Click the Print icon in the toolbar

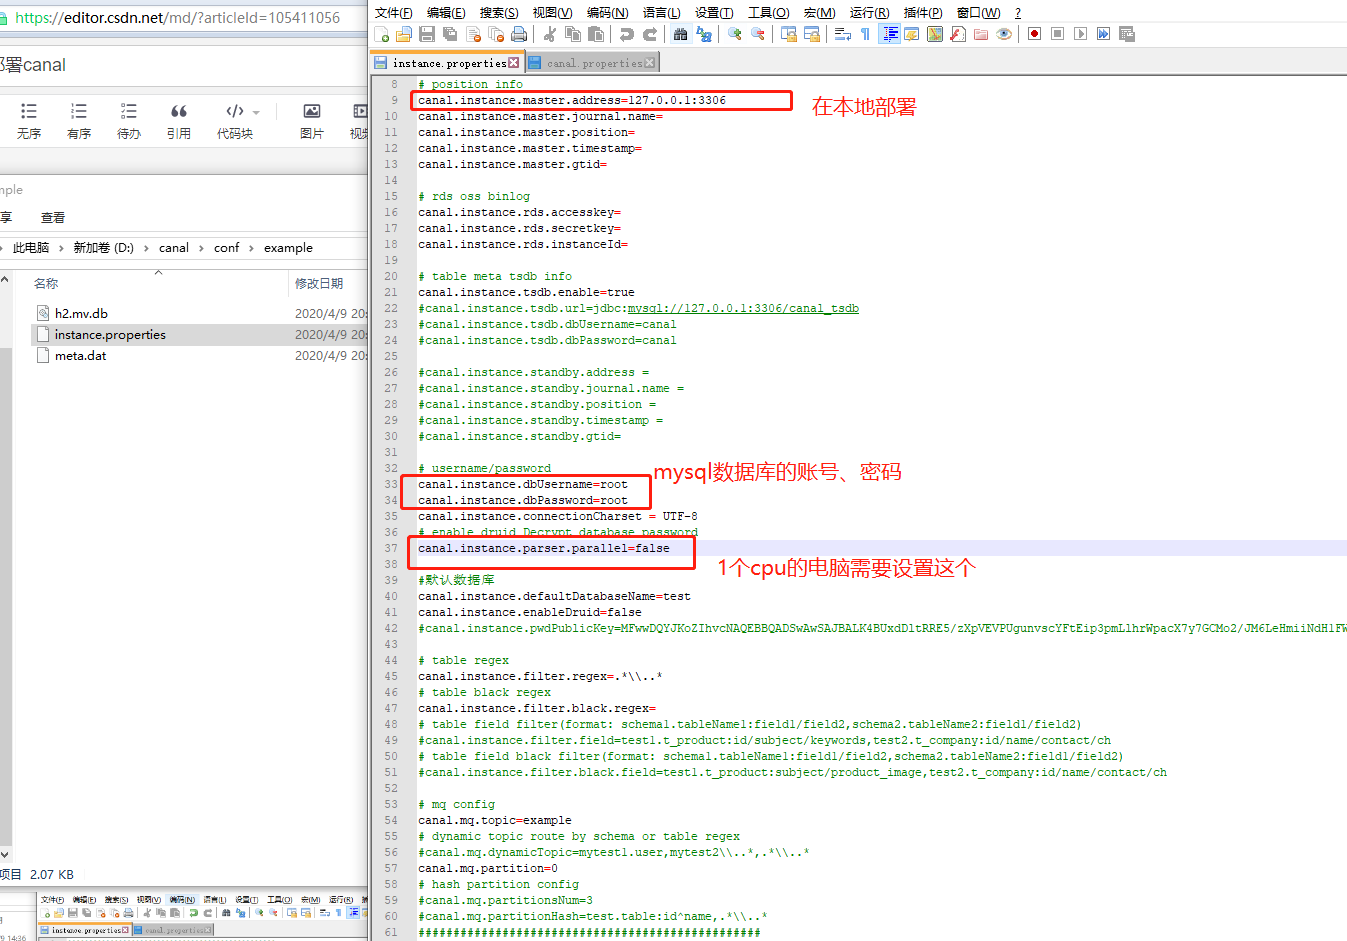[x=519, y=34]
